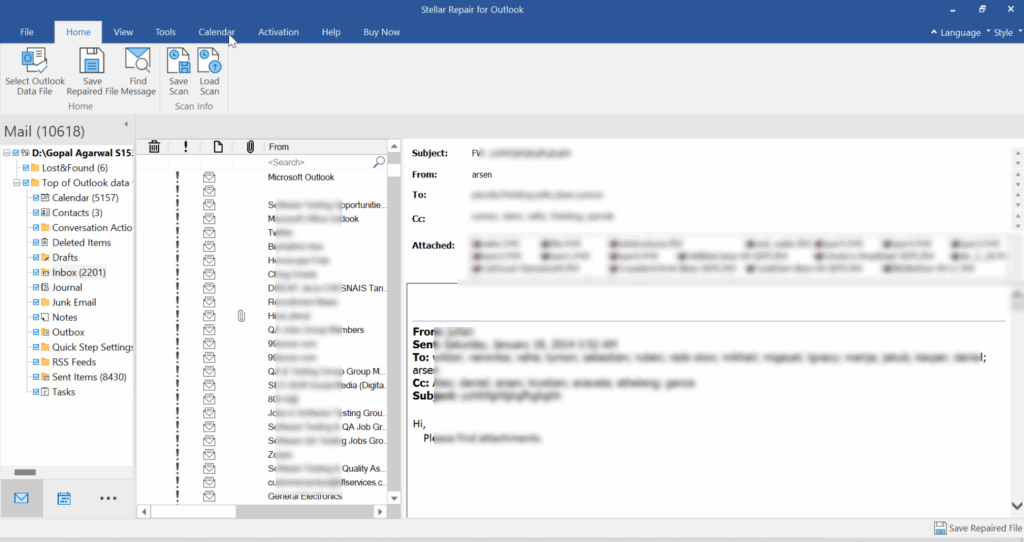
Task: Click message list horizontal scroll left arrow
Action: [x=144, y=512]
